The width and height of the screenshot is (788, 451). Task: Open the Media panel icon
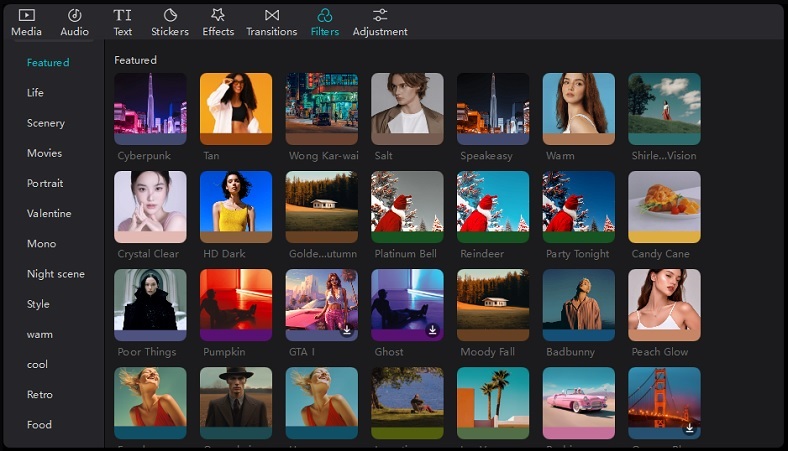(x=26, y=15)
